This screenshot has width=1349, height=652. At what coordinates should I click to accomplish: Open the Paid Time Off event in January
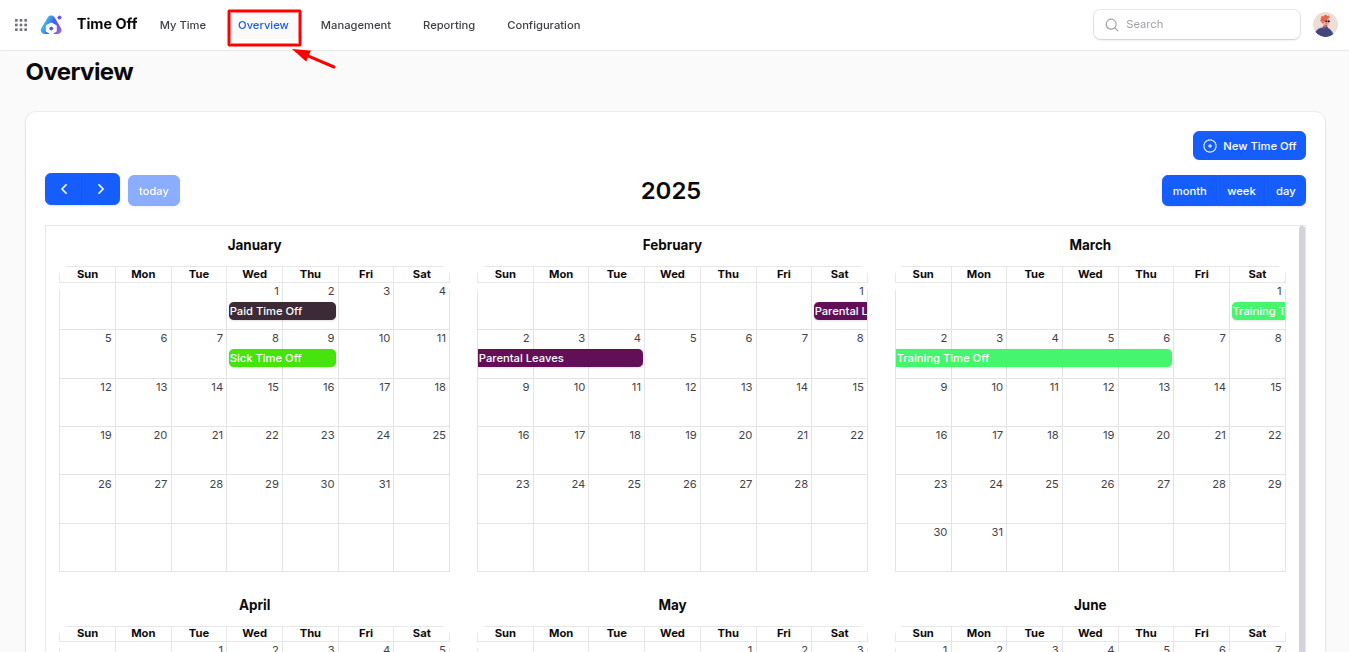(x=282, y=311)
